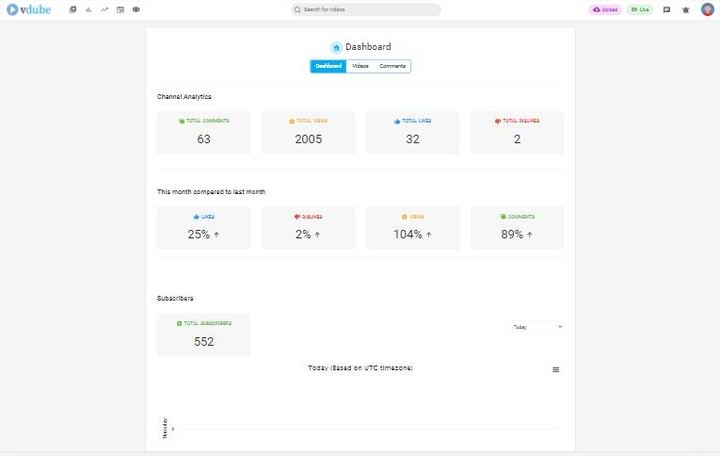Click the monthly Likes percentage card
The height and width of the screenshot is (456, 720).
(204, 228)
